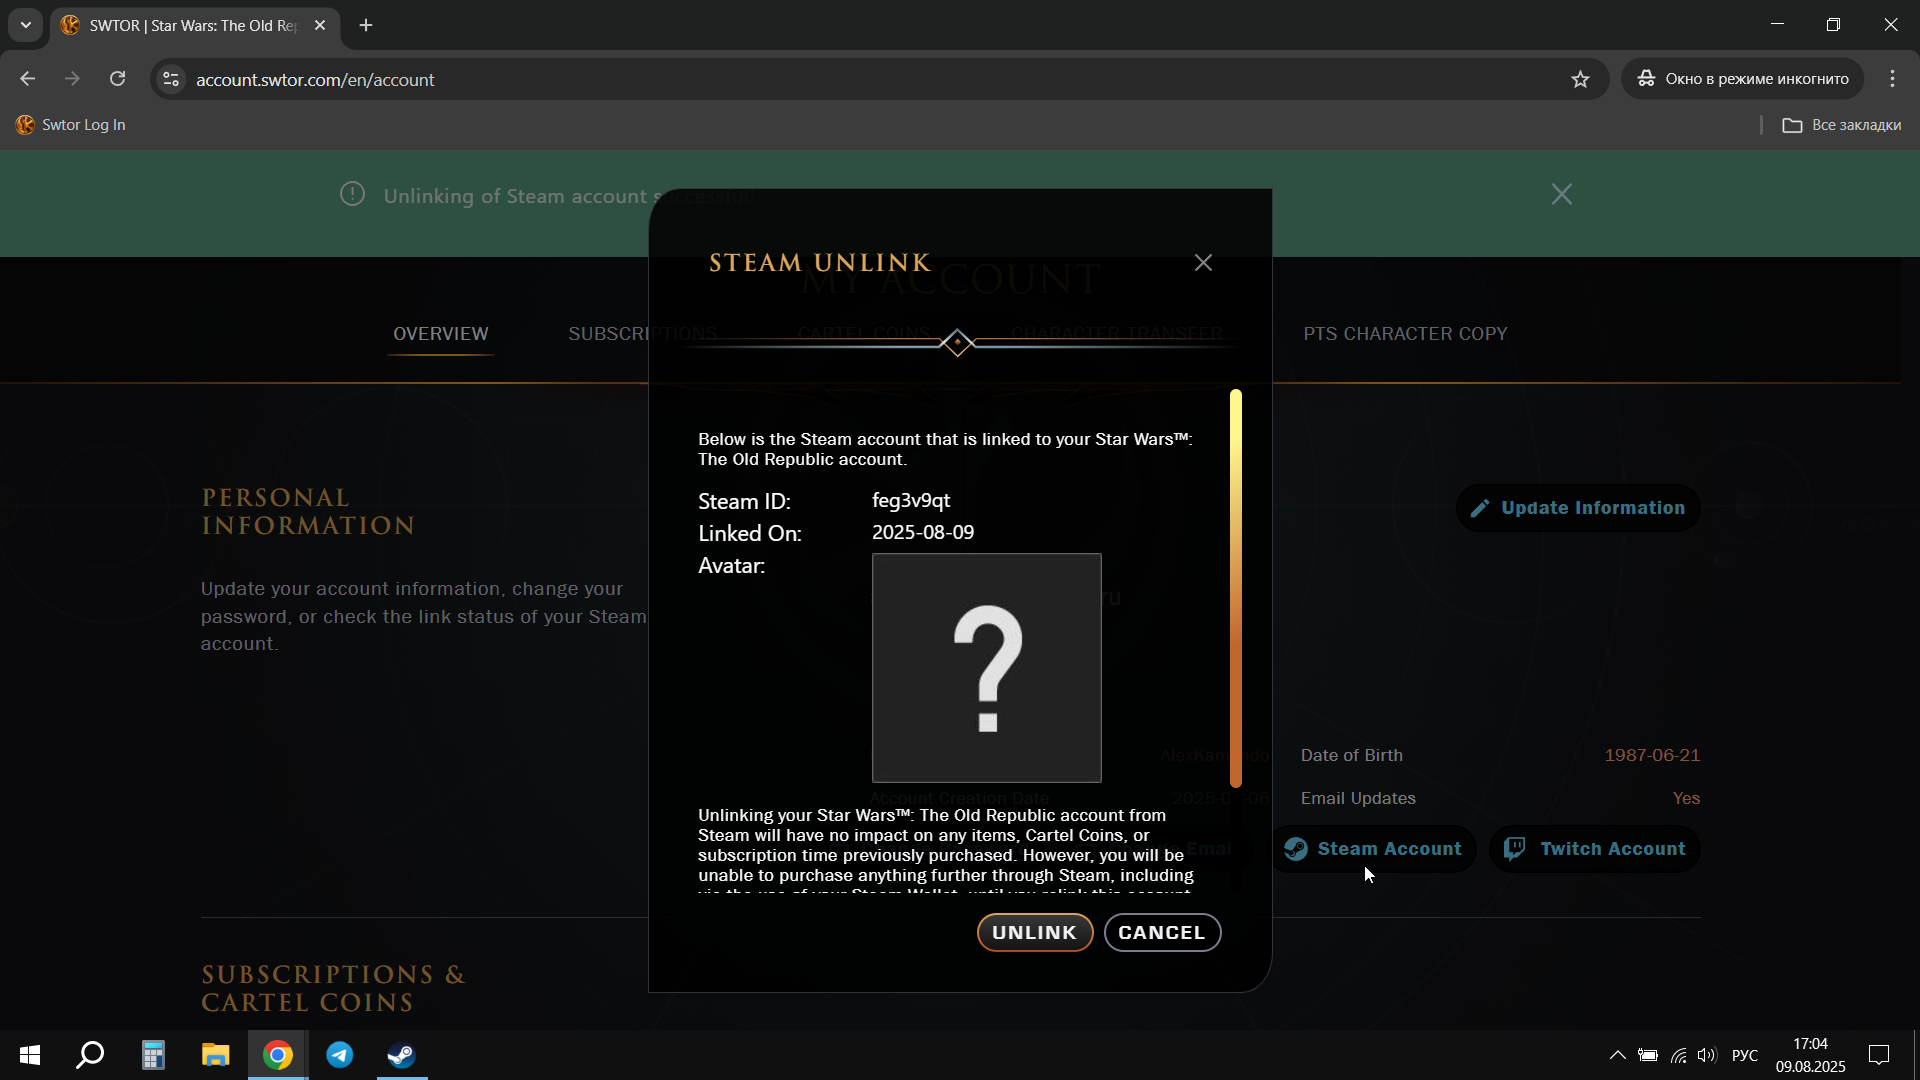Click the Twitch Account button
Screen dimensions: 1920x1080
click(1595, 849)
